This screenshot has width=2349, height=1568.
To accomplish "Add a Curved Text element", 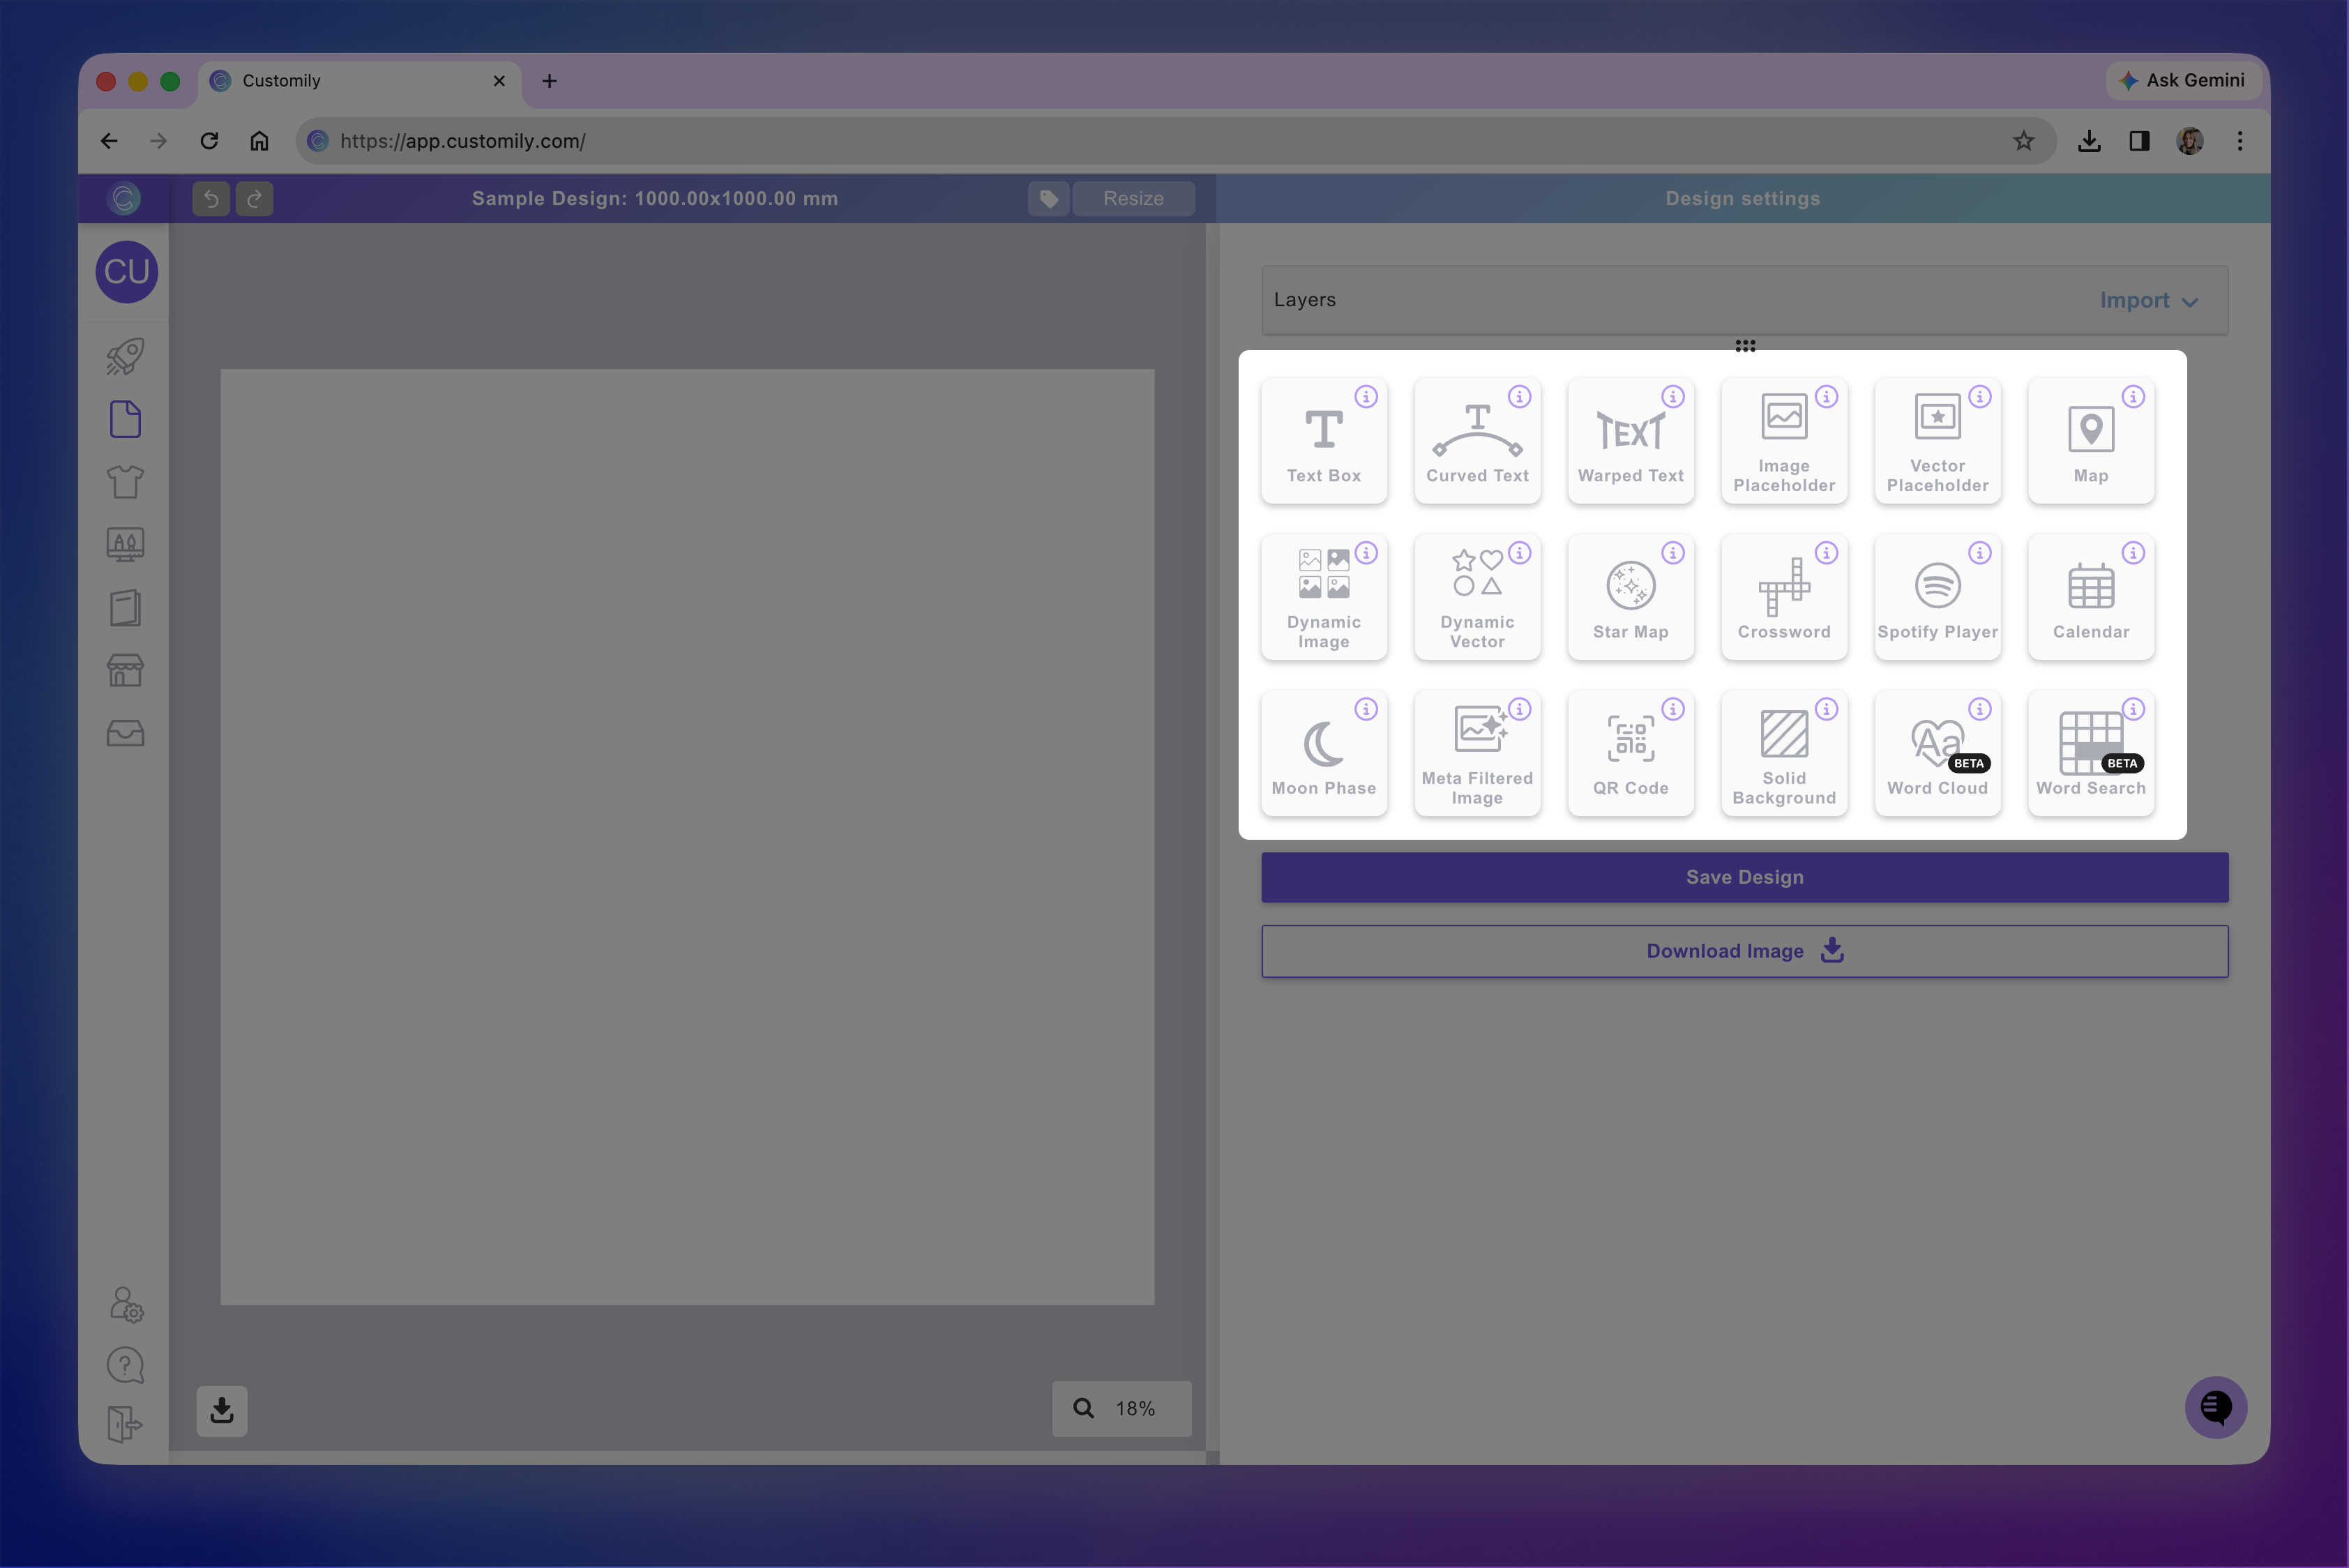I will click(x=1477, y=441).
